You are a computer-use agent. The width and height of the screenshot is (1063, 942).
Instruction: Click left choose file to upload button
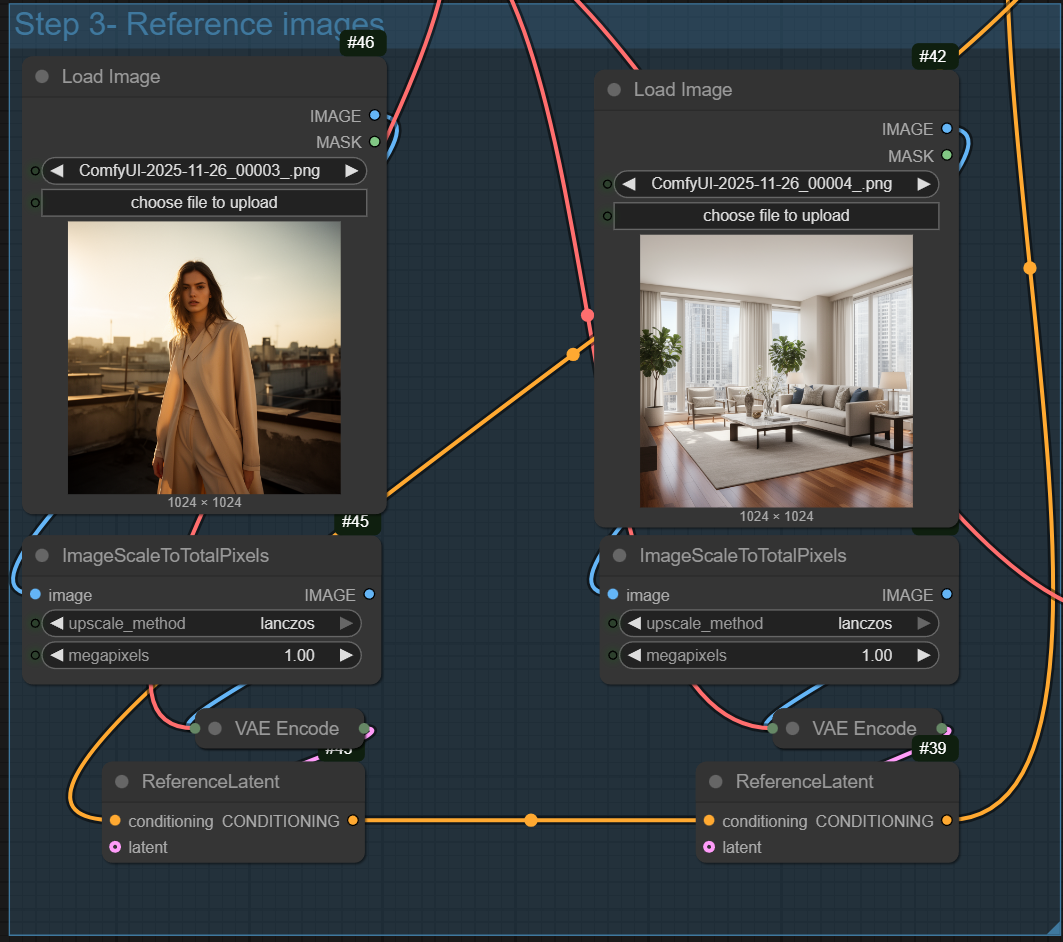tap(204, 203)
